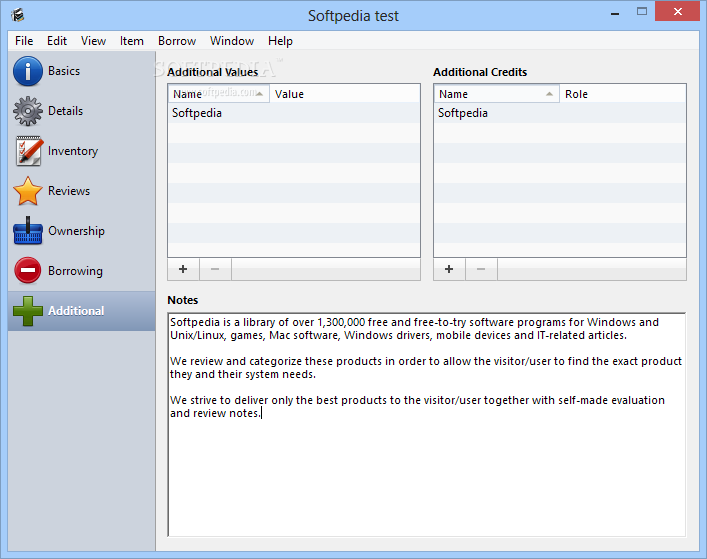Click the Value column header
Screen dimensions: 707x559
tap(345, 94)
